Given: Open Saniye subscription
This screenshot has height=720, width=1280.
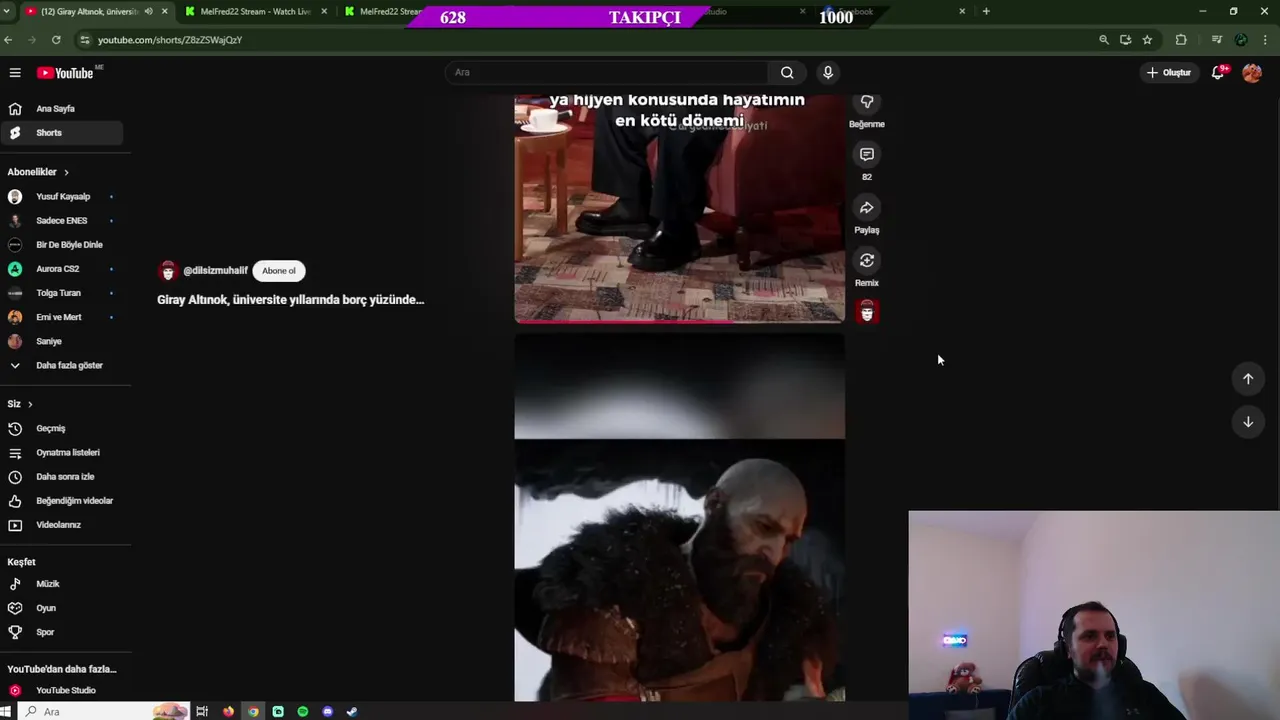Looking at the screenshot, I should pos(61,342).
